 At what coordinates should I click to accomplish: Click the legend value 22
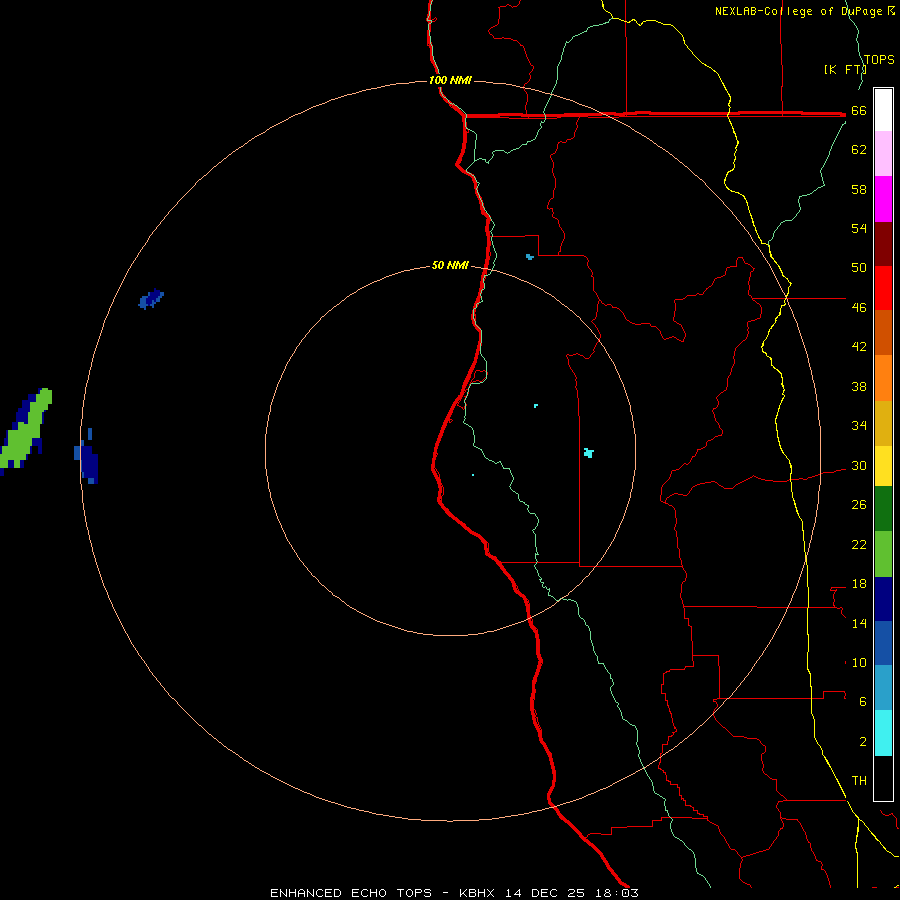859,544
